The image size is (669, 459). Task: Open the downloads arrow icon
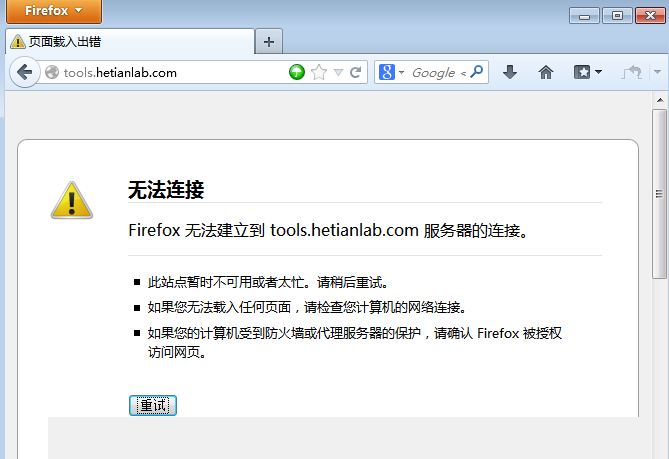[x=510, y=72]
